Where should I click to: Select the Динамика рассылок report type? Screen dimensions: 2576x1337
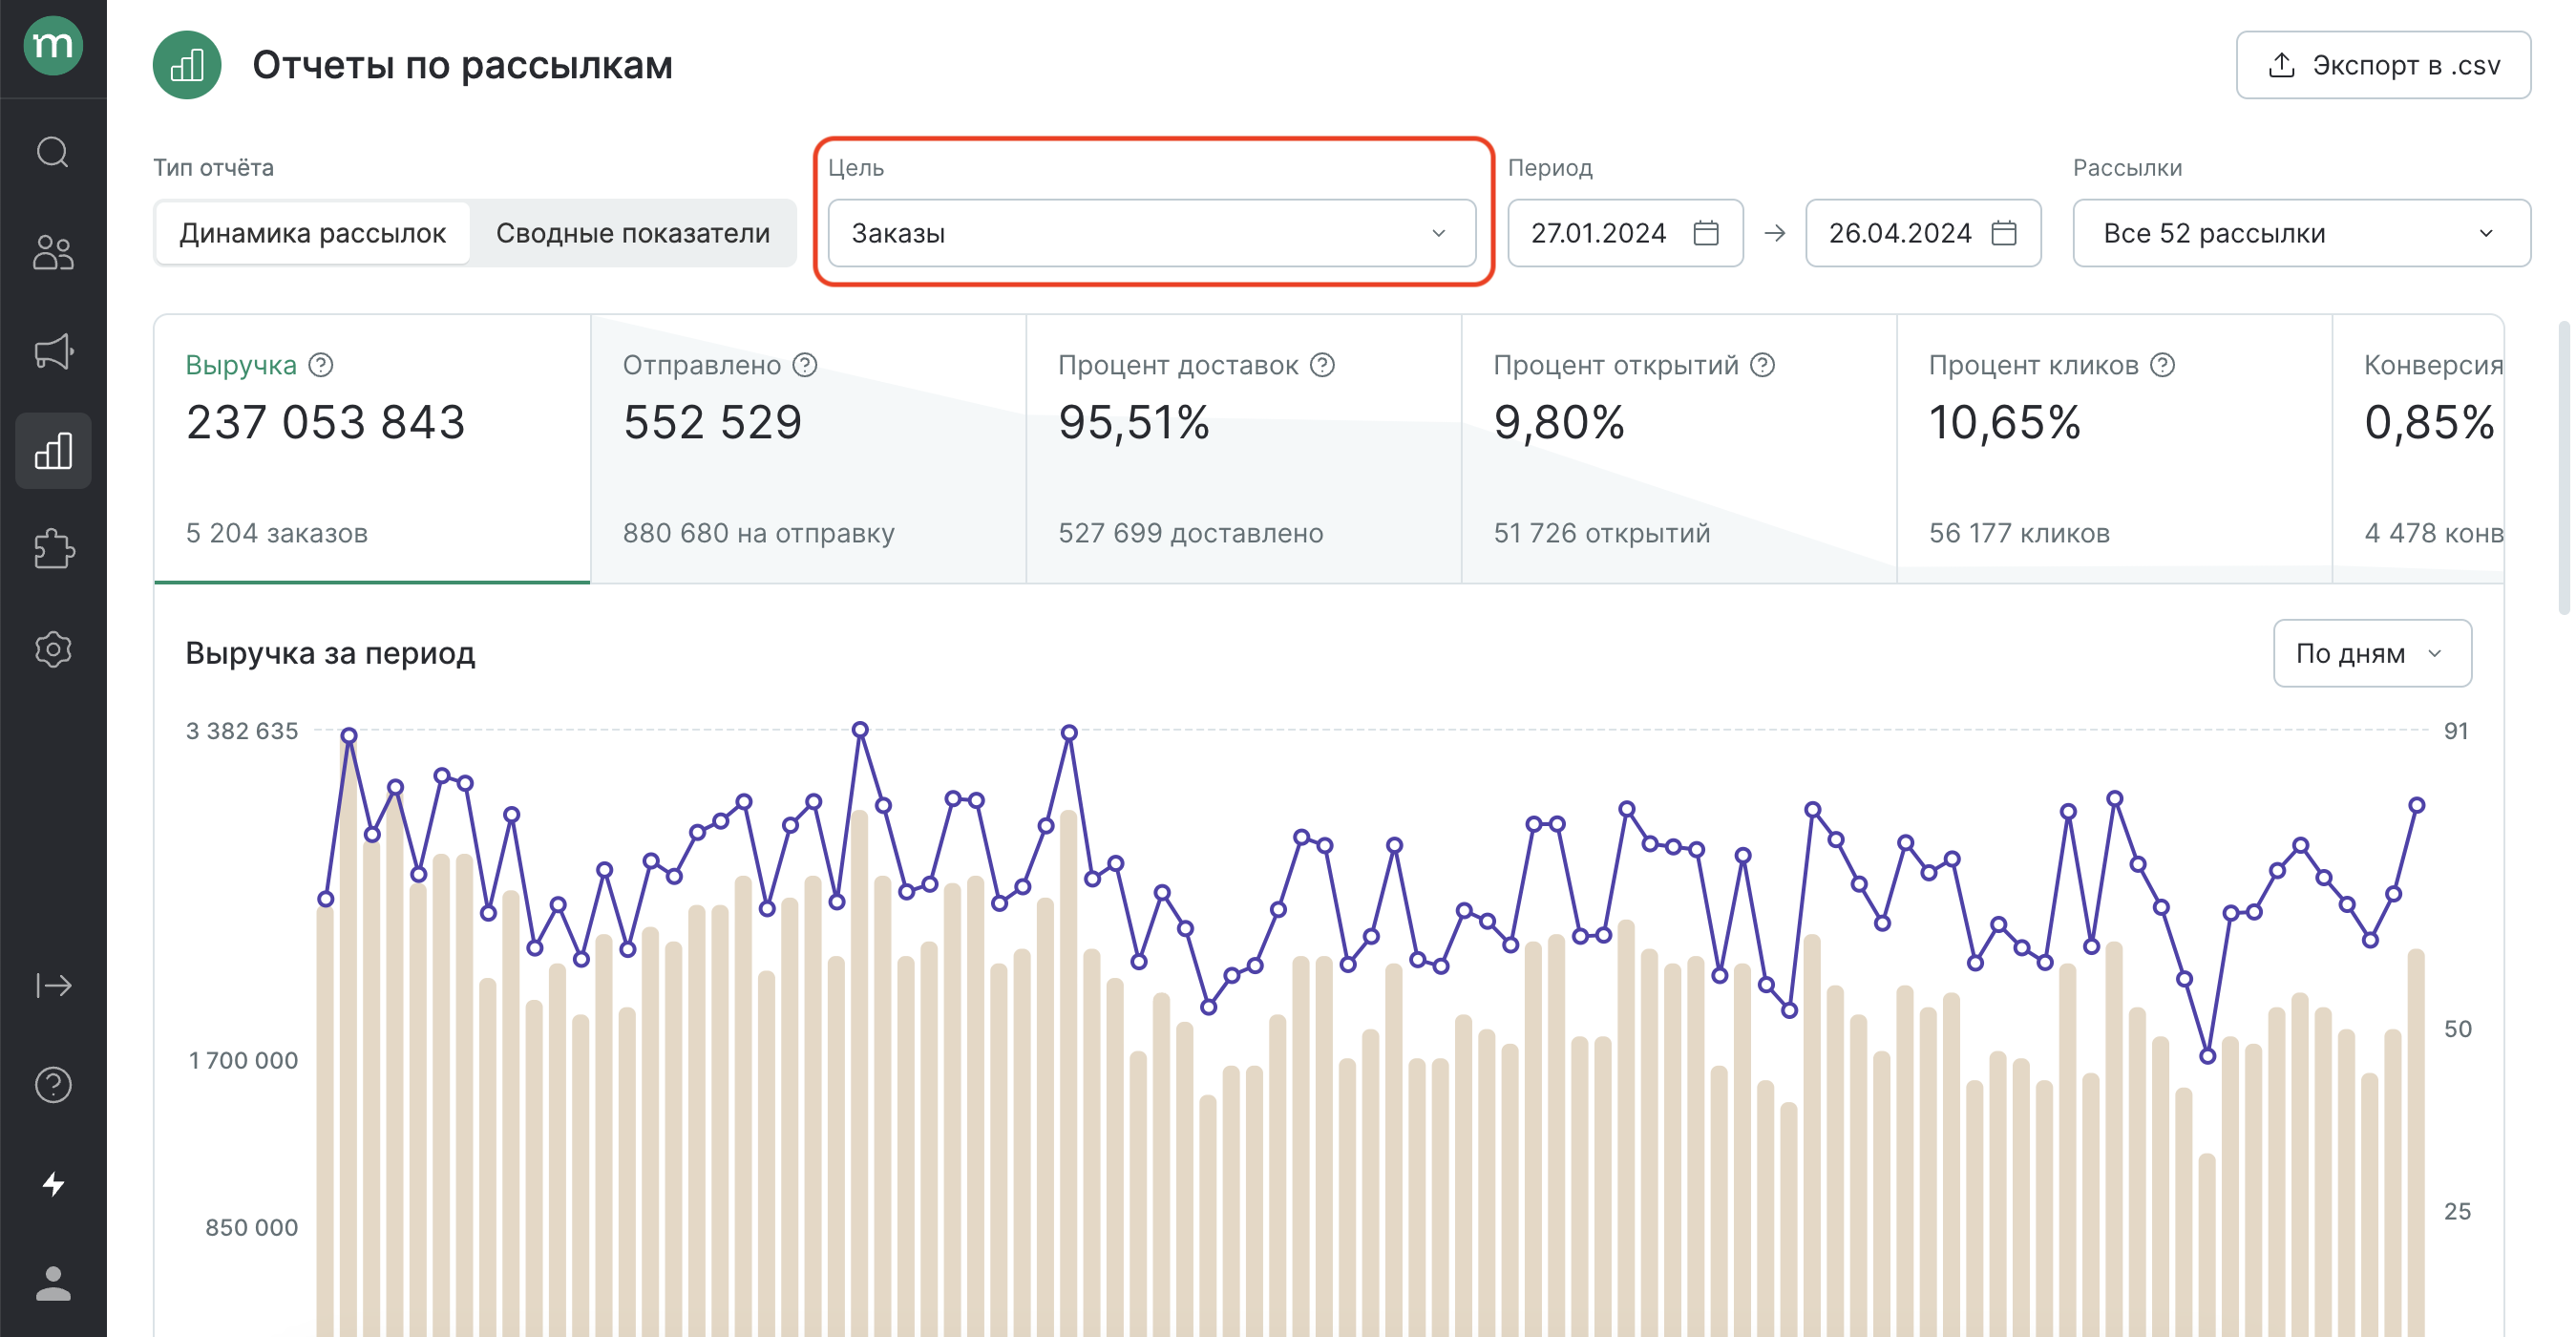pos(313,233)
